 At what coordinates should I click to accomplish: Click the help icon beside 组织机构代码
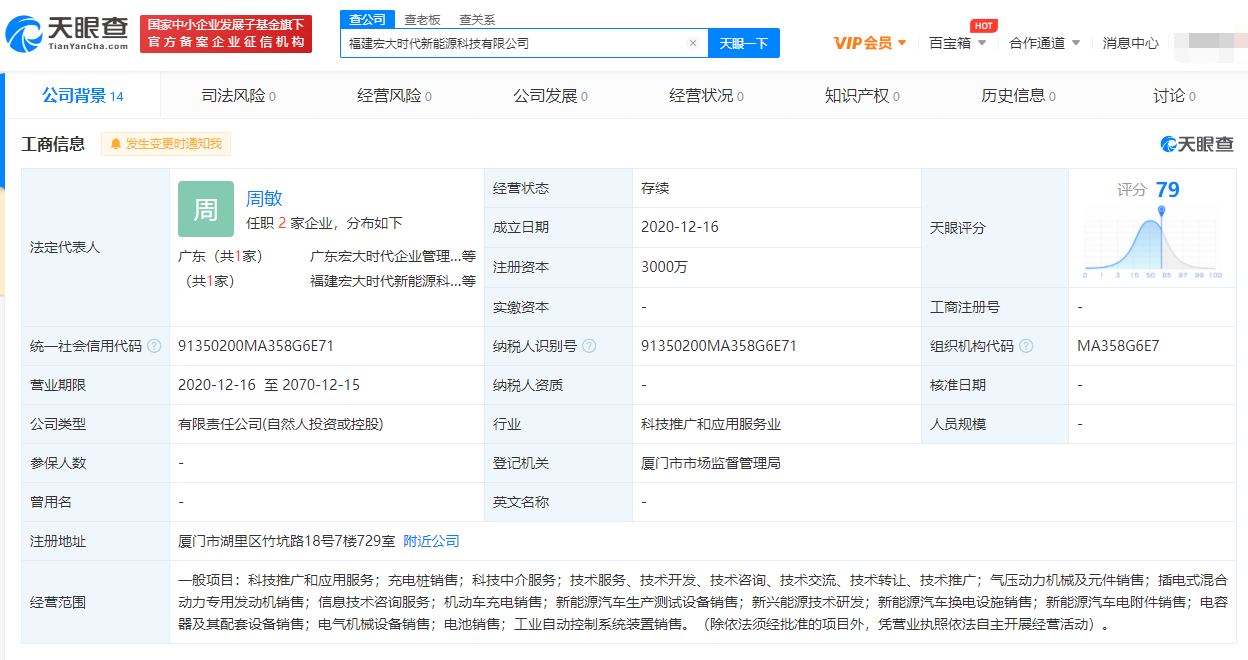[x=1025, y=346]
